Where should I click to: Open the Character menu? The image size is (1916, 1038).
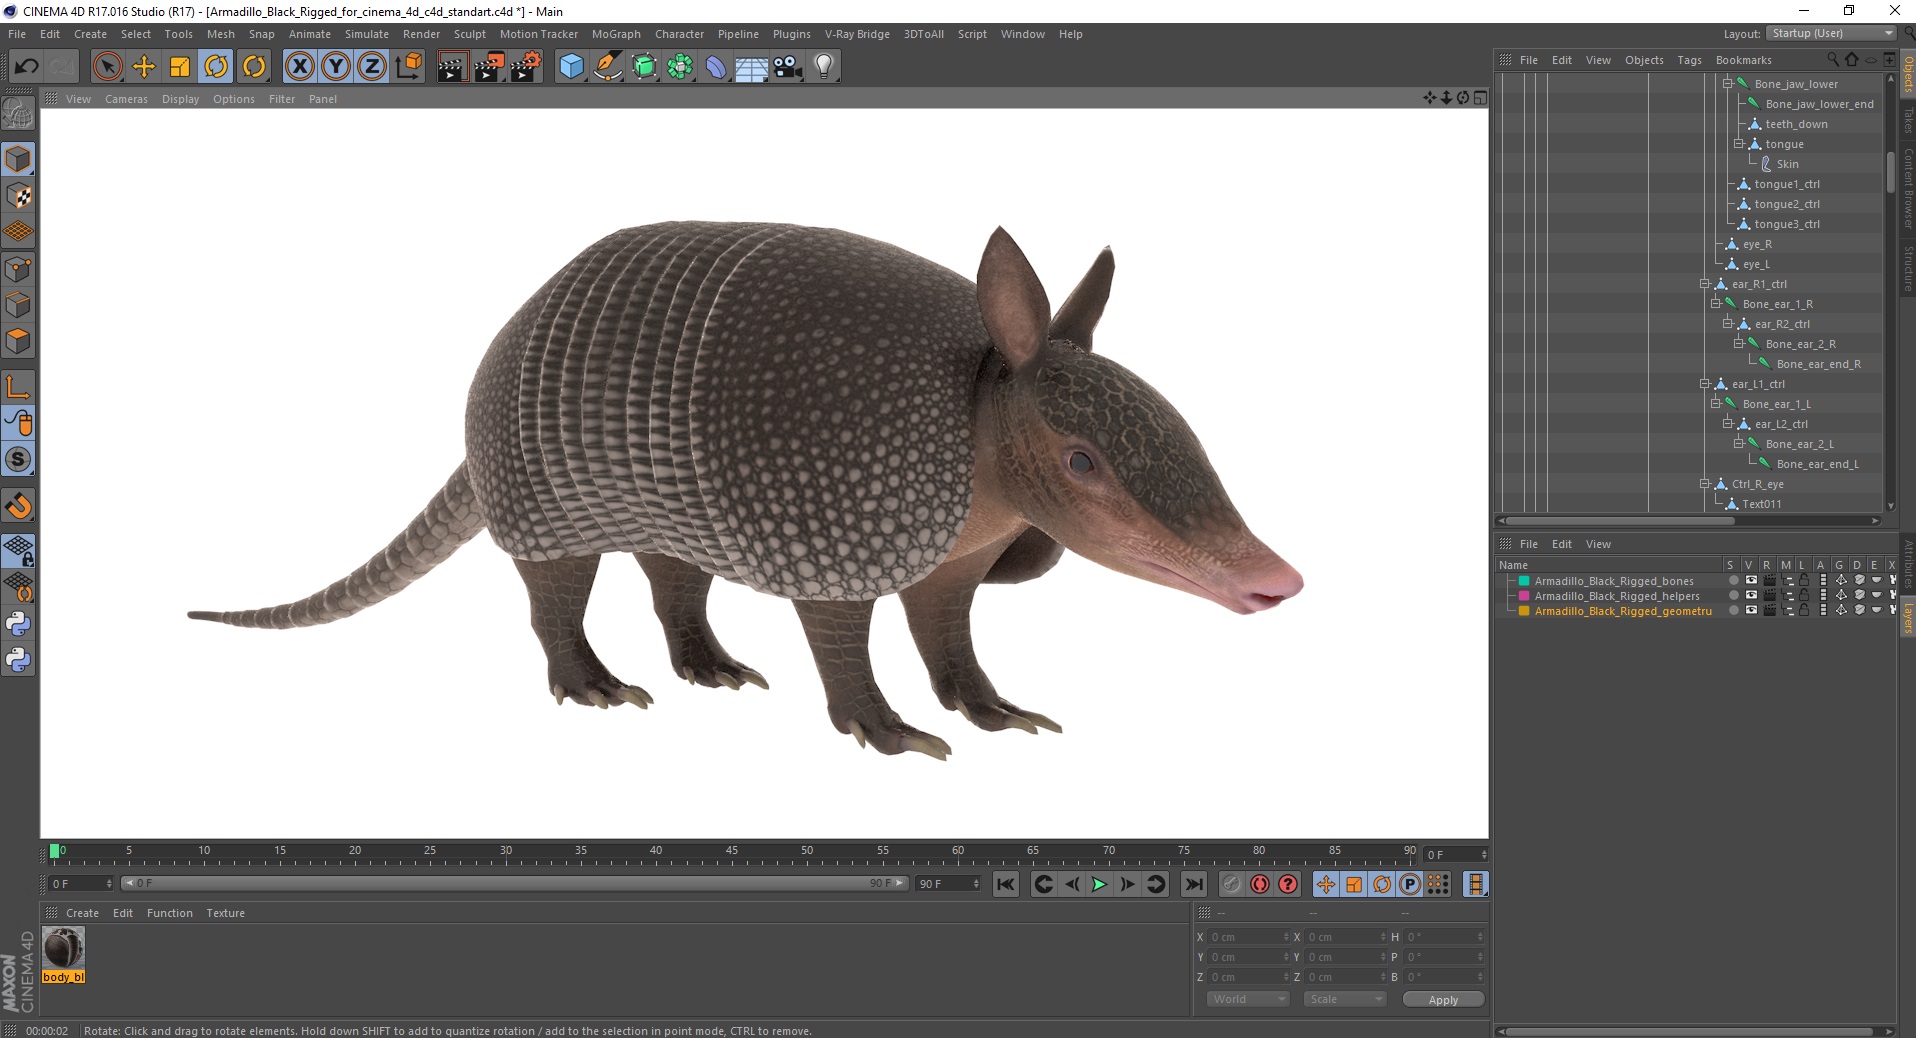679,34
